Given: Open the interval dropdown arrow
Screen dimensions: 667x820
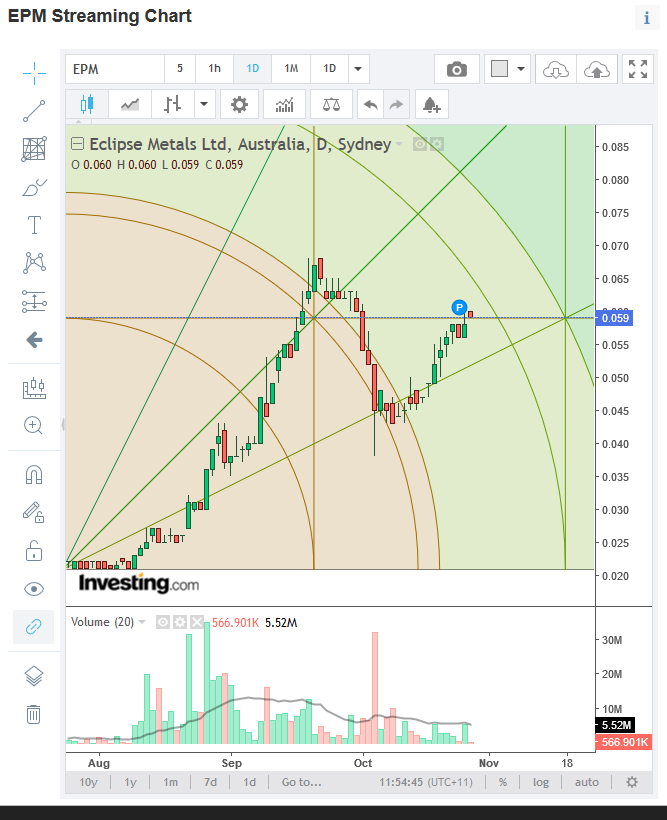Looking at the screenshot, I should (x=358, y=69).
